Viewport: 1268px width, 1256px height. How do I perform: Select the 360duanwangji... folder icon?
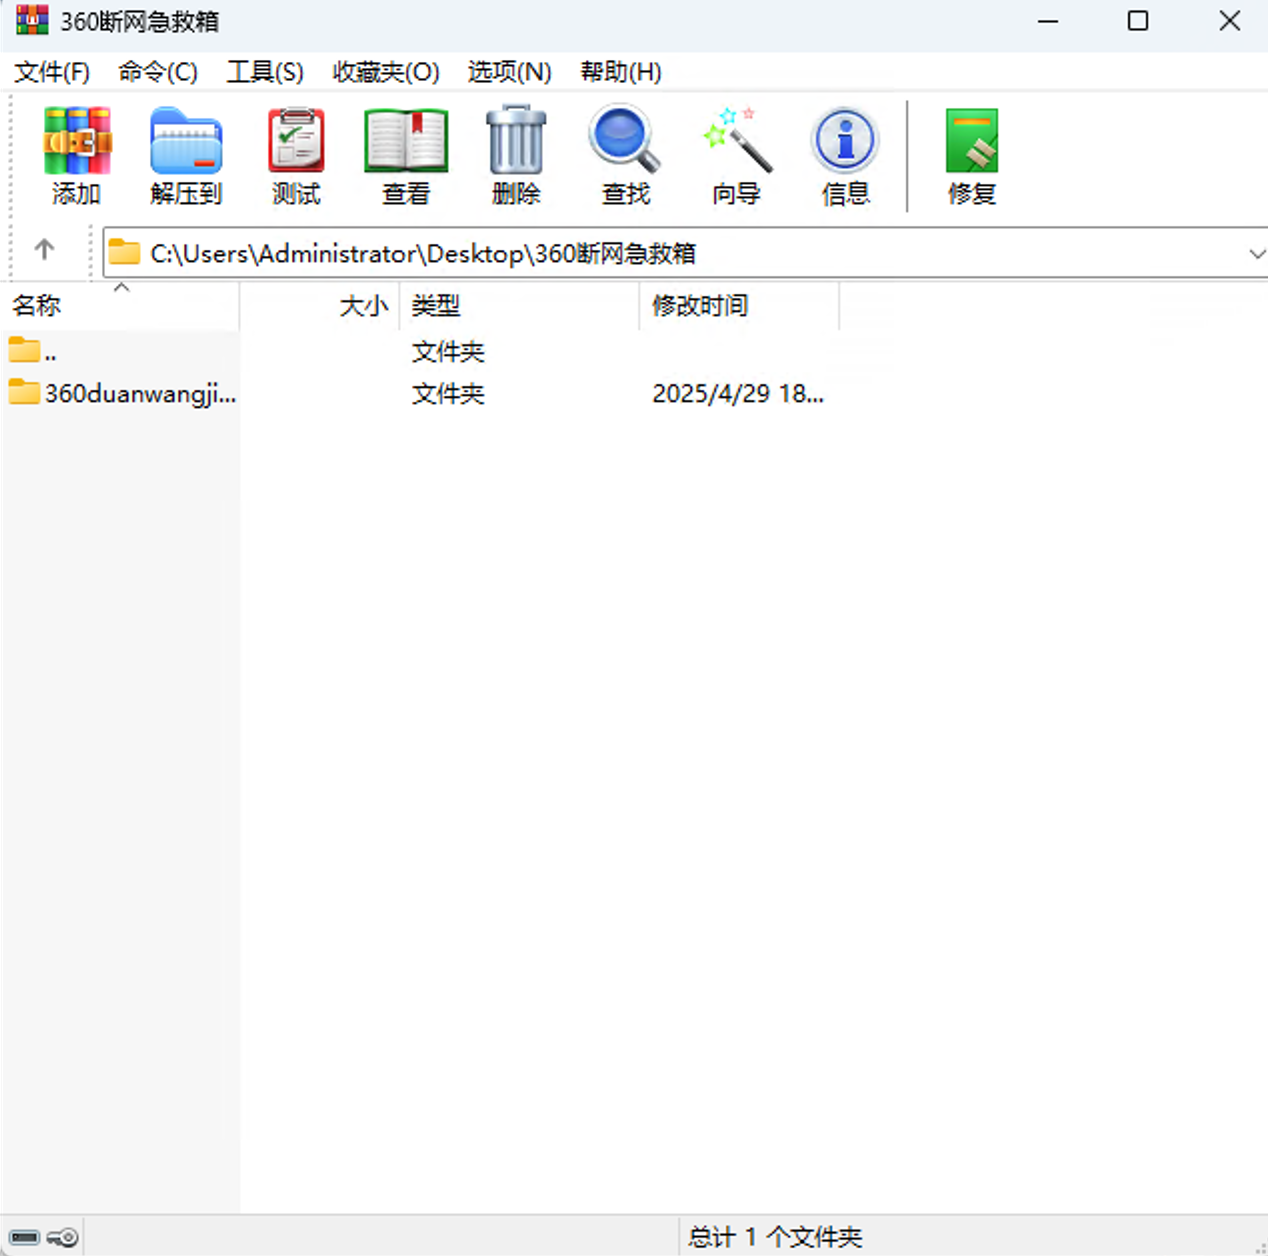(x=24, y=392)
